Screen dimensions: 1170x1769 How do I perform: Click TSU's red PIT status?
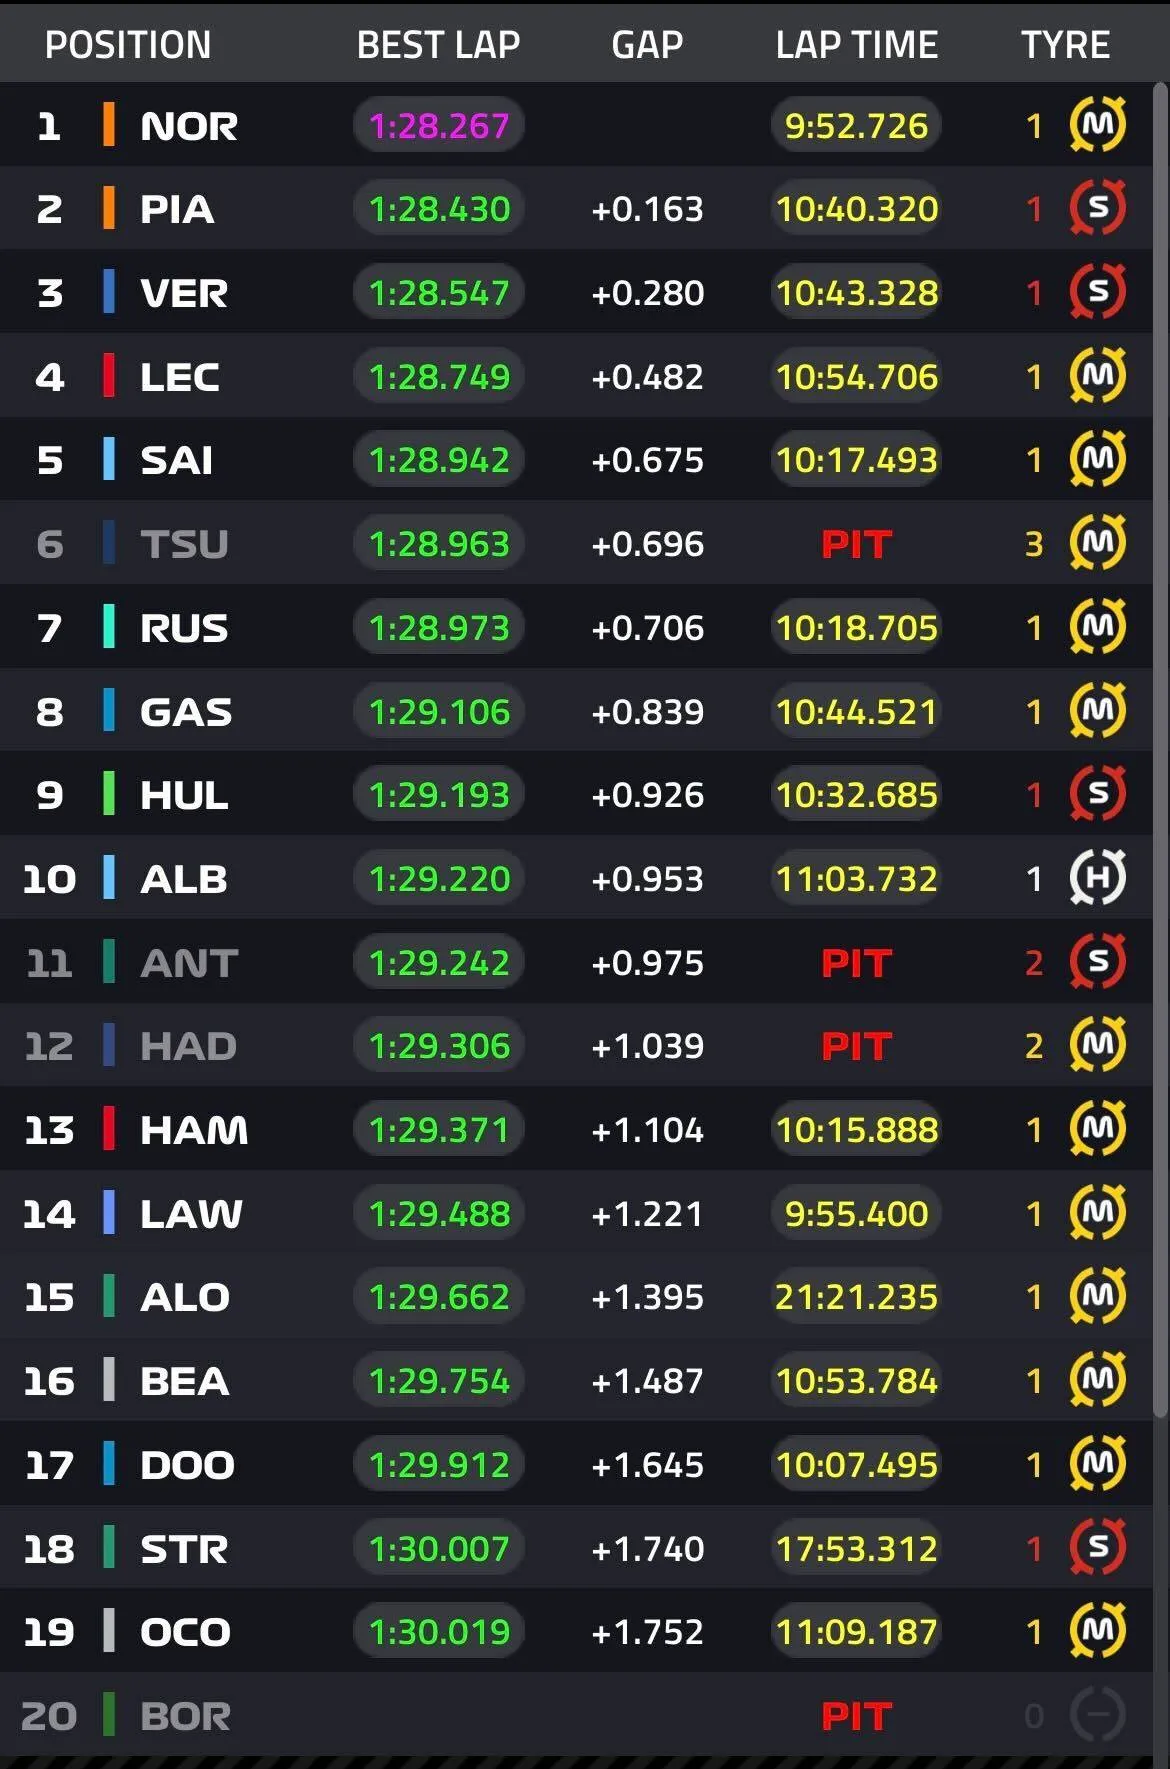pos(856,544)
